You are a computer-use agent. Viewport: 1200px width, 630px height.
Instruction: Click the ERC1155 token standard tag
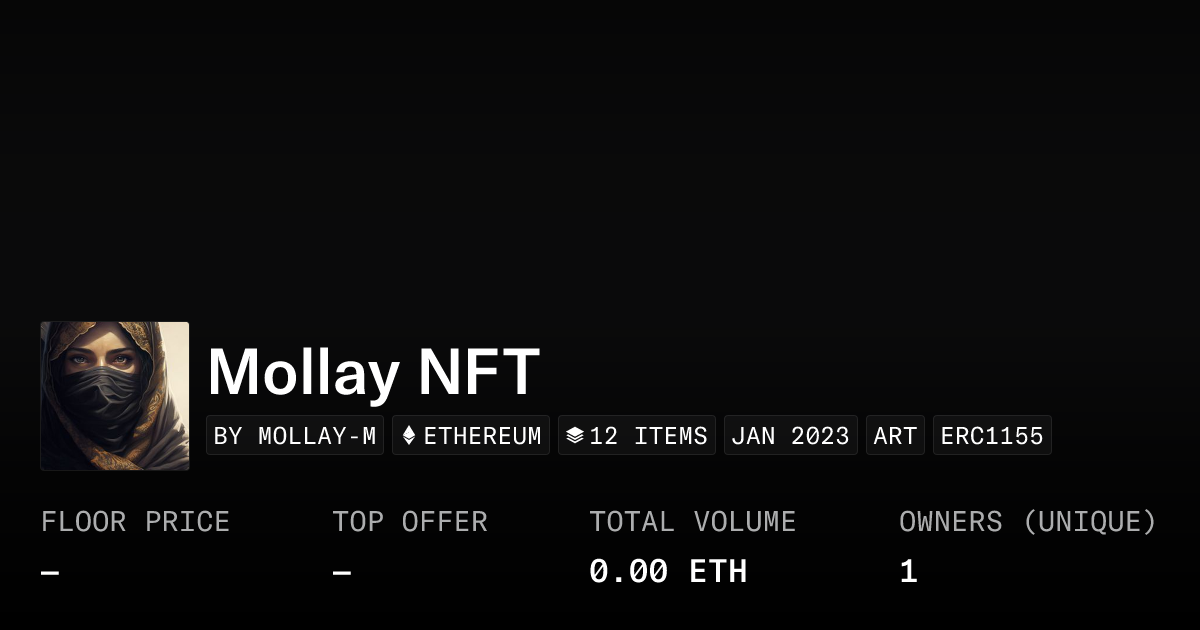coord(992,436)
